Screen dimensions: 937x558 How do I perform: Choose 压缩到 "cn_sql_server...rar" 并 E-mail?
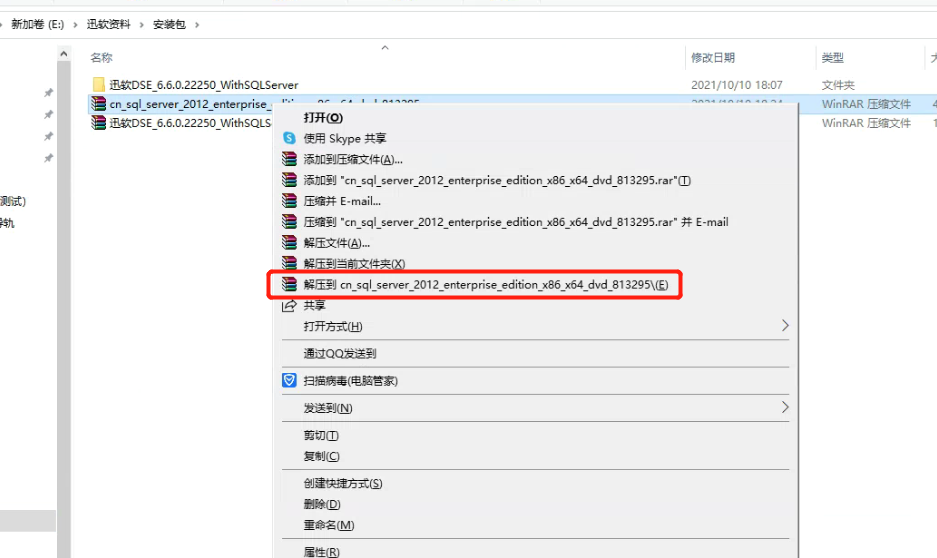(516, 222)
